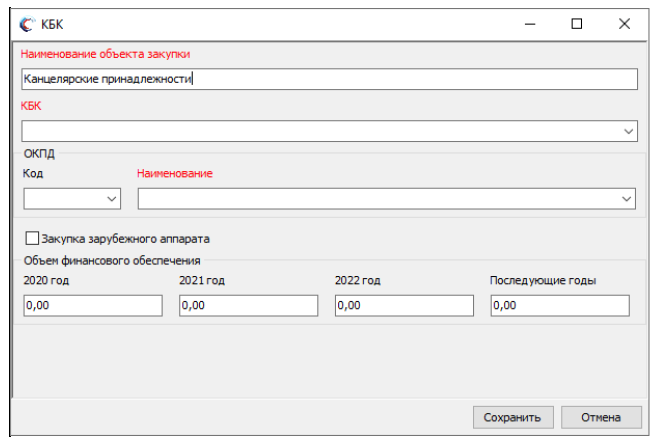Click the КБК window title bar text

52,23
